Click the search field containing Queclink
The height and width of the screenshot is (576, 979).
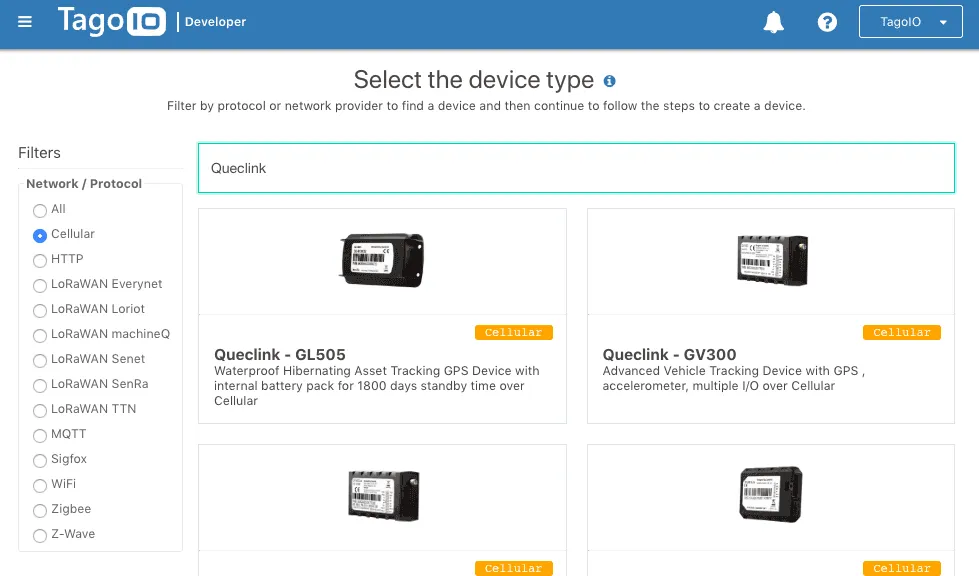[x=576, y=167]
